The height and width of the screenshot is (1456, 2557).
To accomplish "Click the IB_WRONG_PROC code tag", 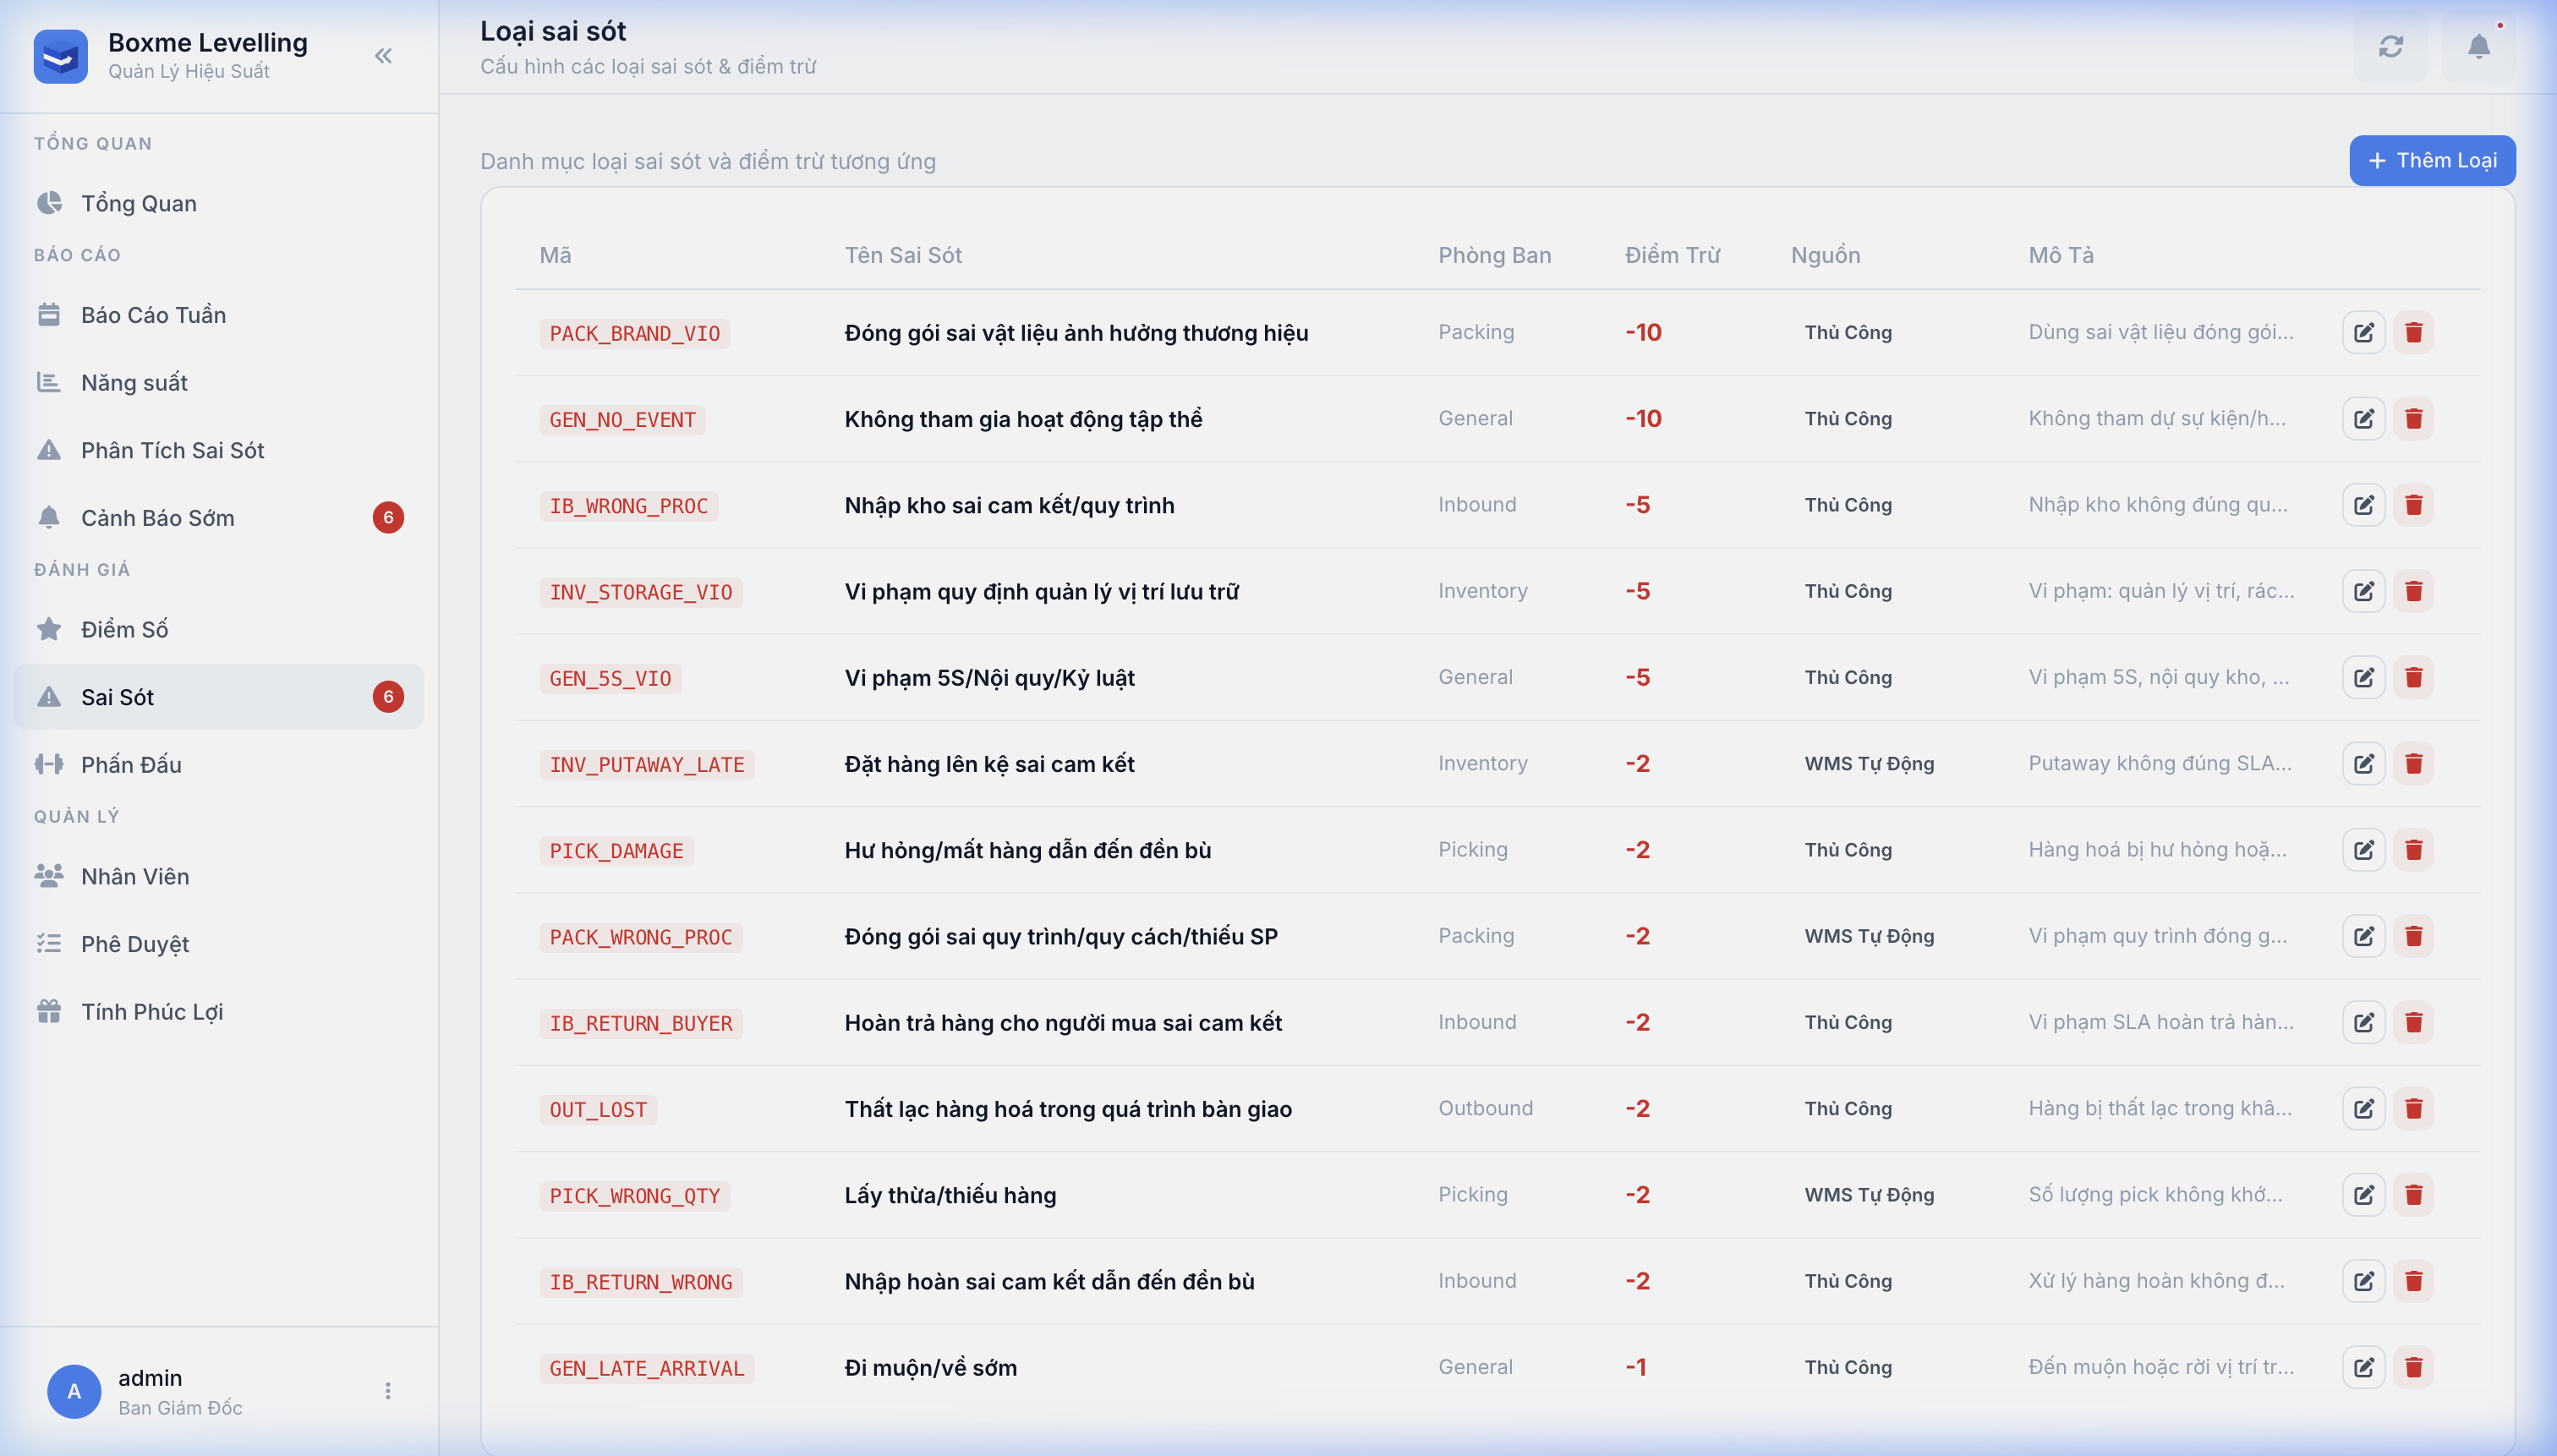I will coord(628,506).
